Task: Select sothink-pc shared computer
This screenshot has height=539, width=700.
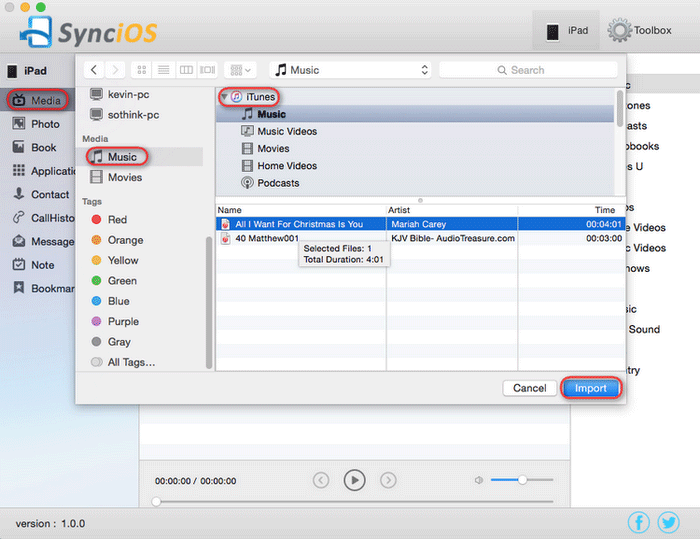Action: coord(125,115)
